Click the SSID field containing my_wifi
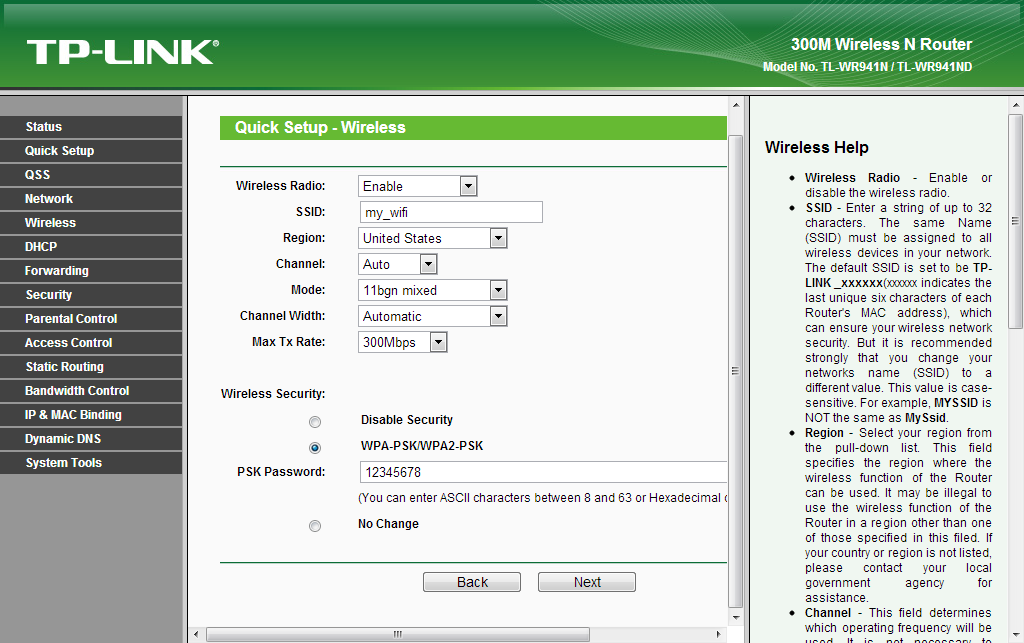 point(451,212)
